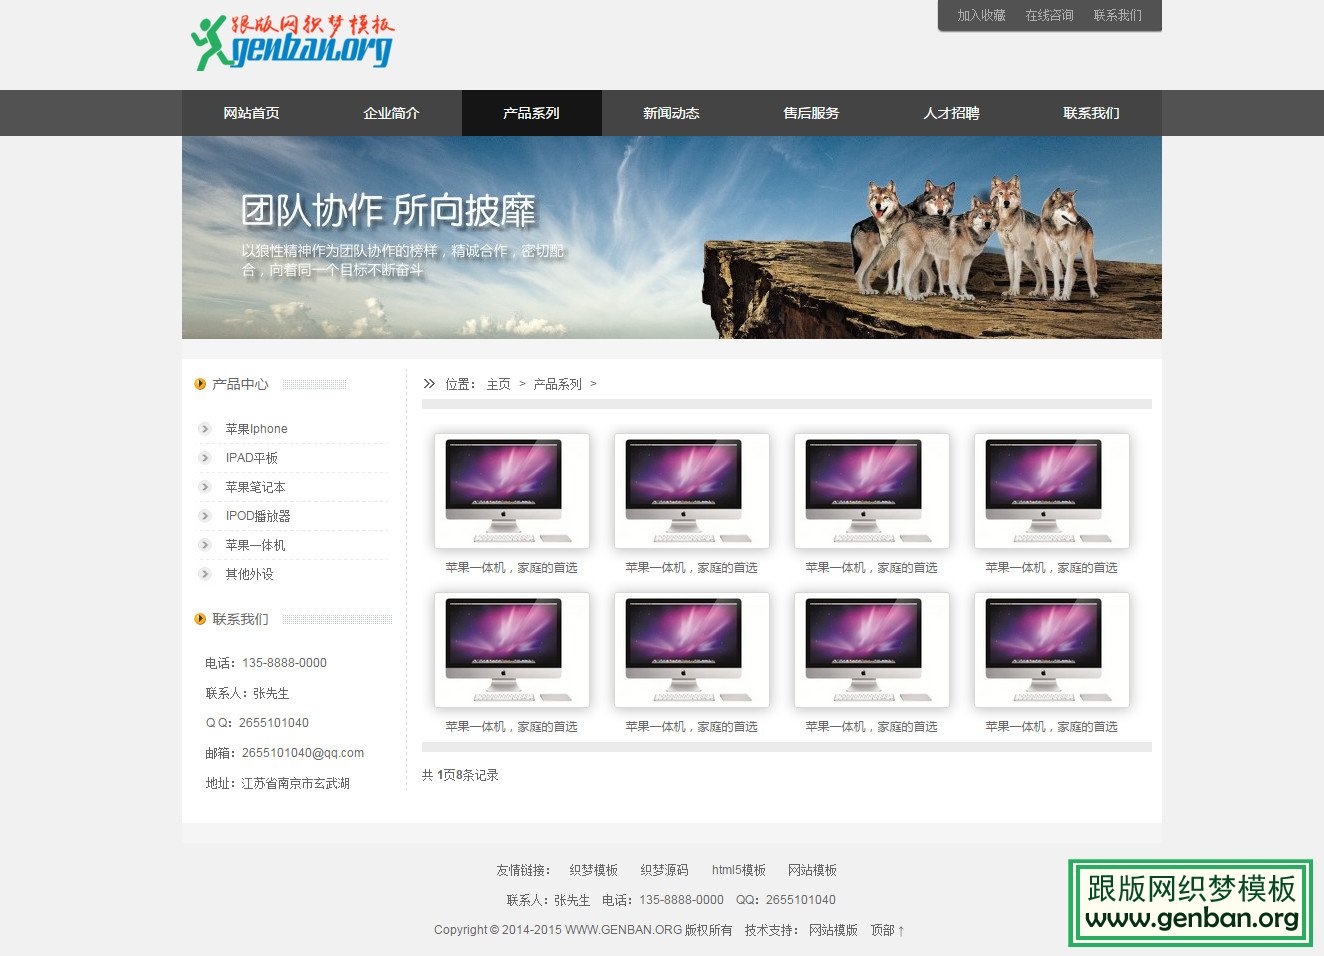1324x956 pixels.
Task: Choose the IPOD播放器 product category
Action: [258, 516]
